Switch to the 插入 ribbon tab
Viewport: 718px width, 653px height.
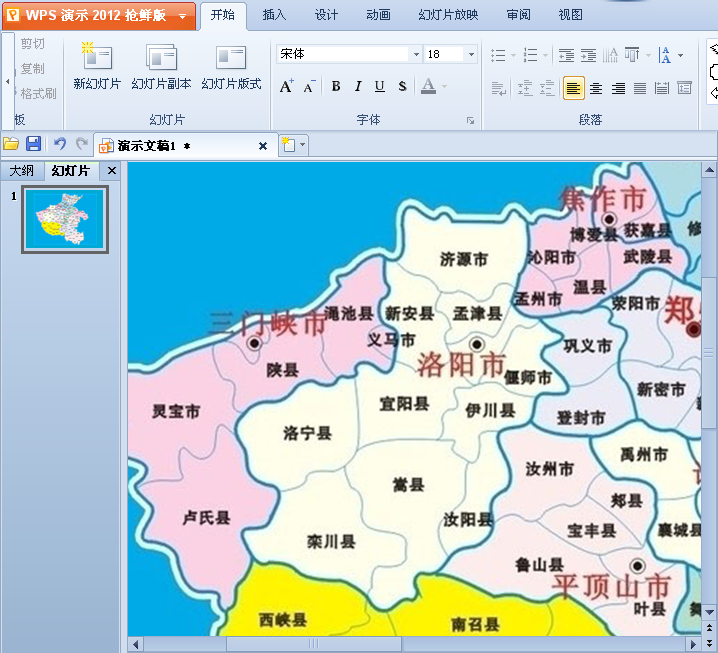pos(274,15)
